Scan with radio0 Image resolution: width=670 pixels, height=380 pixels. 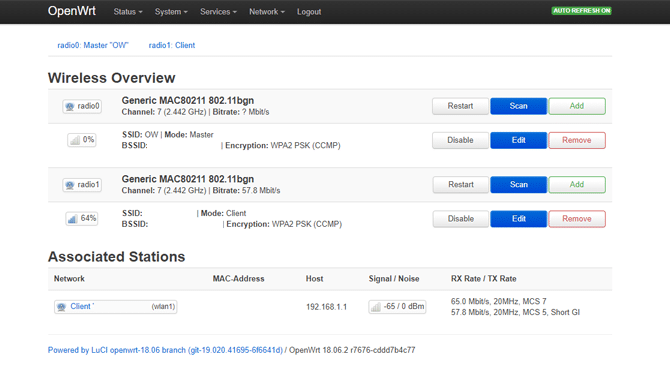click(518, 106)
